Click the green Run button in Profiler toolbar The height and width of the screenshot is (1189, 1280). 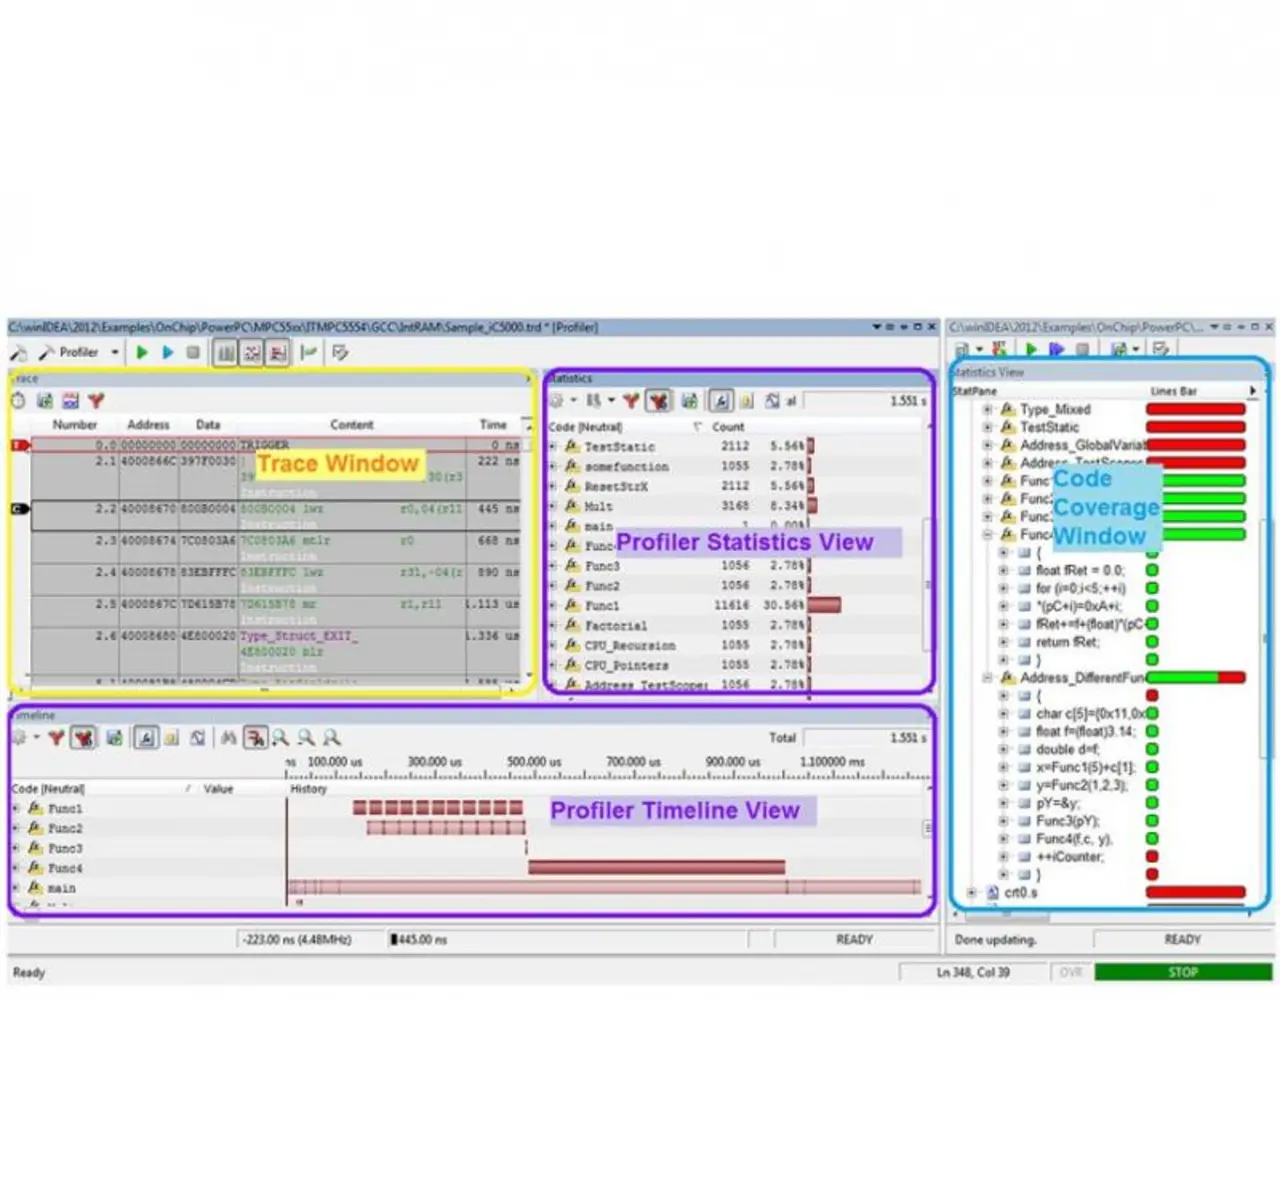(142, 352)
